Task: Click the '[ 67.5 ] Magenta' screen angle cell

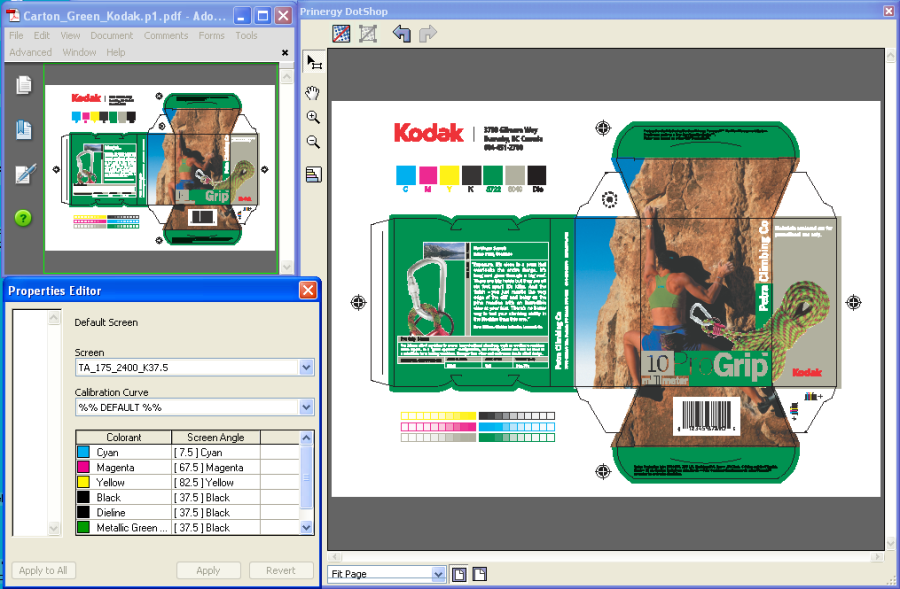Action: (216, 467)
